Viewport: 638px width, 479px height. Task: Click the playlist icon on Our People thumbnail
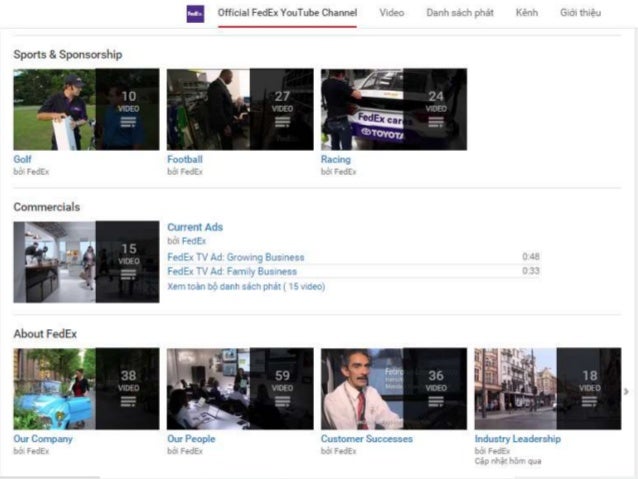pos(282,402)
